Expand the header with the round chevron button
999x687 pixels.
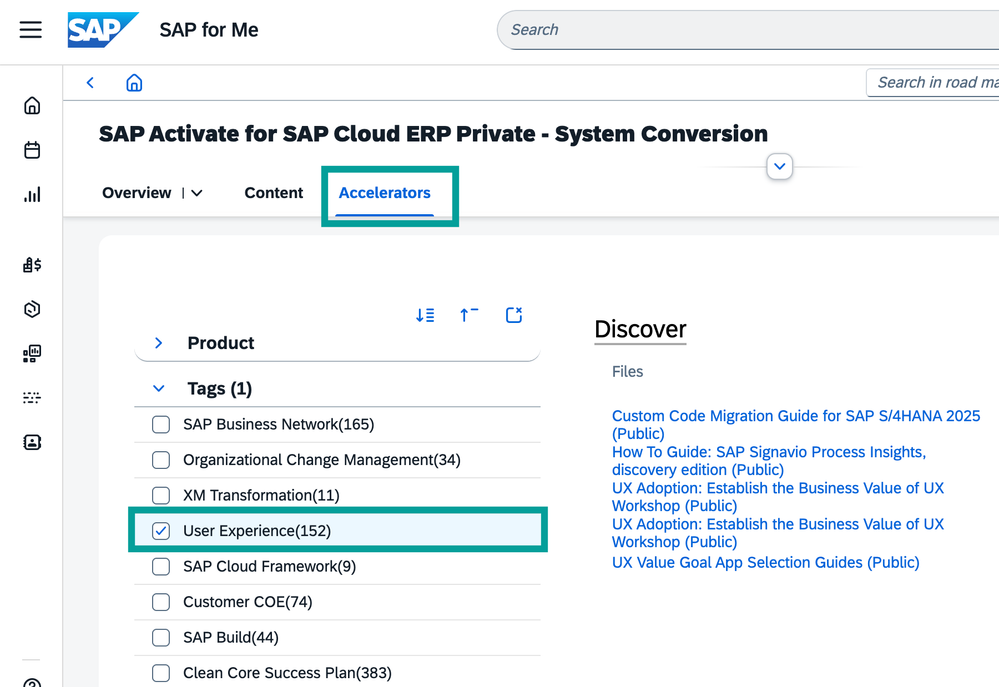pos(779,166)
